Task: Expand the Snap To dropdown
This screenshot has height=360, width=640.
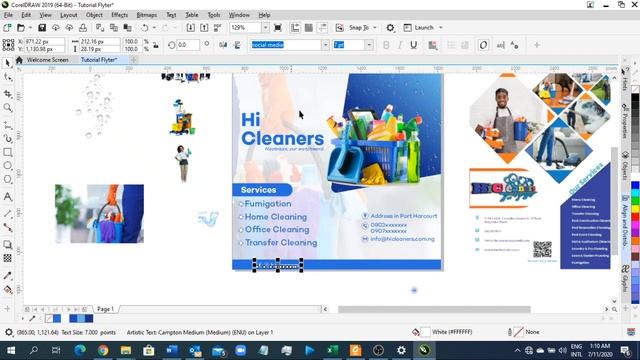Action: click(x=375, y=28)
